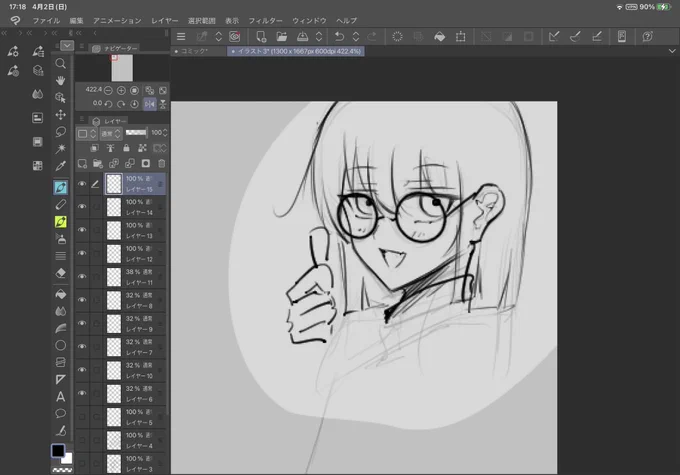Hide layer レイヤー 12 with eye icon
This screenshot has width=680, height=475.
82,254
